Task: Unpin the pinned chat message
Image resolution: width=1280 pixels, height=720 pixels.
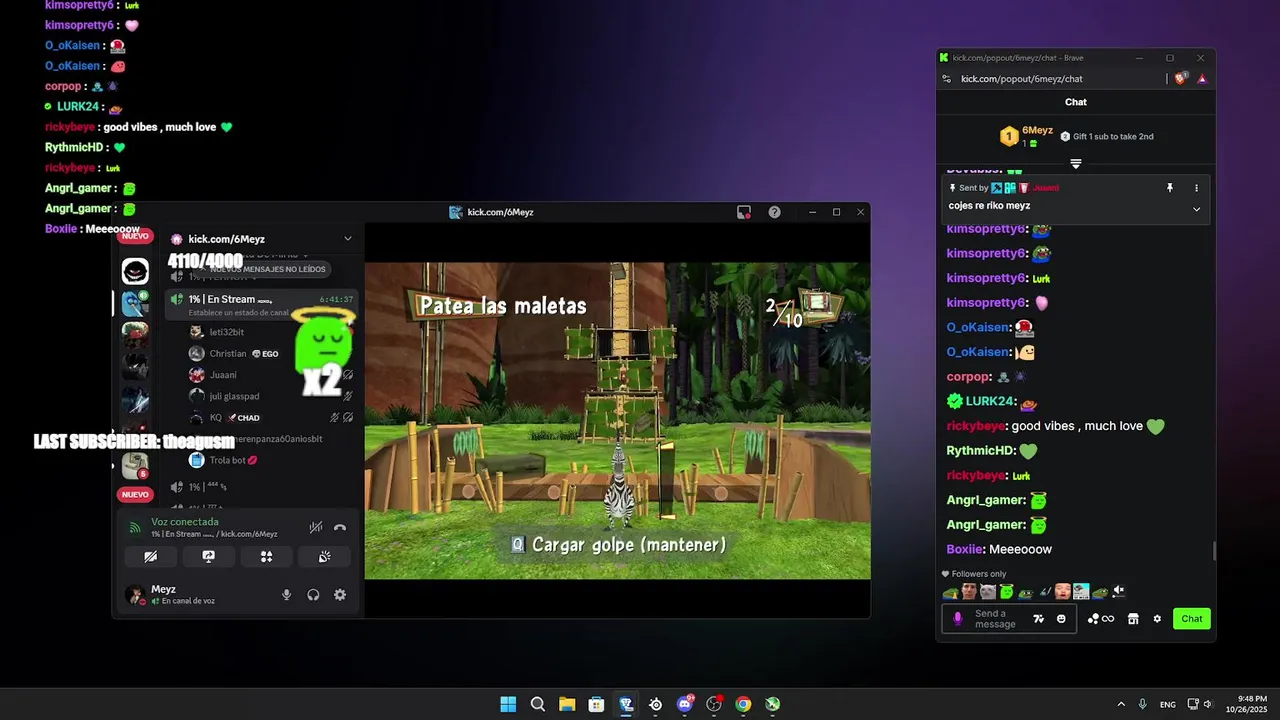Action: (x=1169, y=188)
